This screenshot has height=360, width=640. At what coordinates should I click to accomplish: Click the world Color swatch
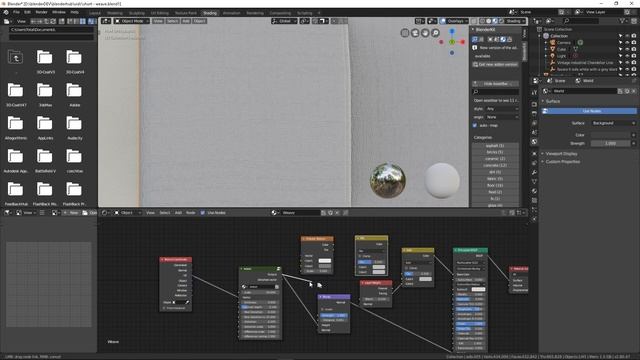pyautogui.click(x=611, y=135)
